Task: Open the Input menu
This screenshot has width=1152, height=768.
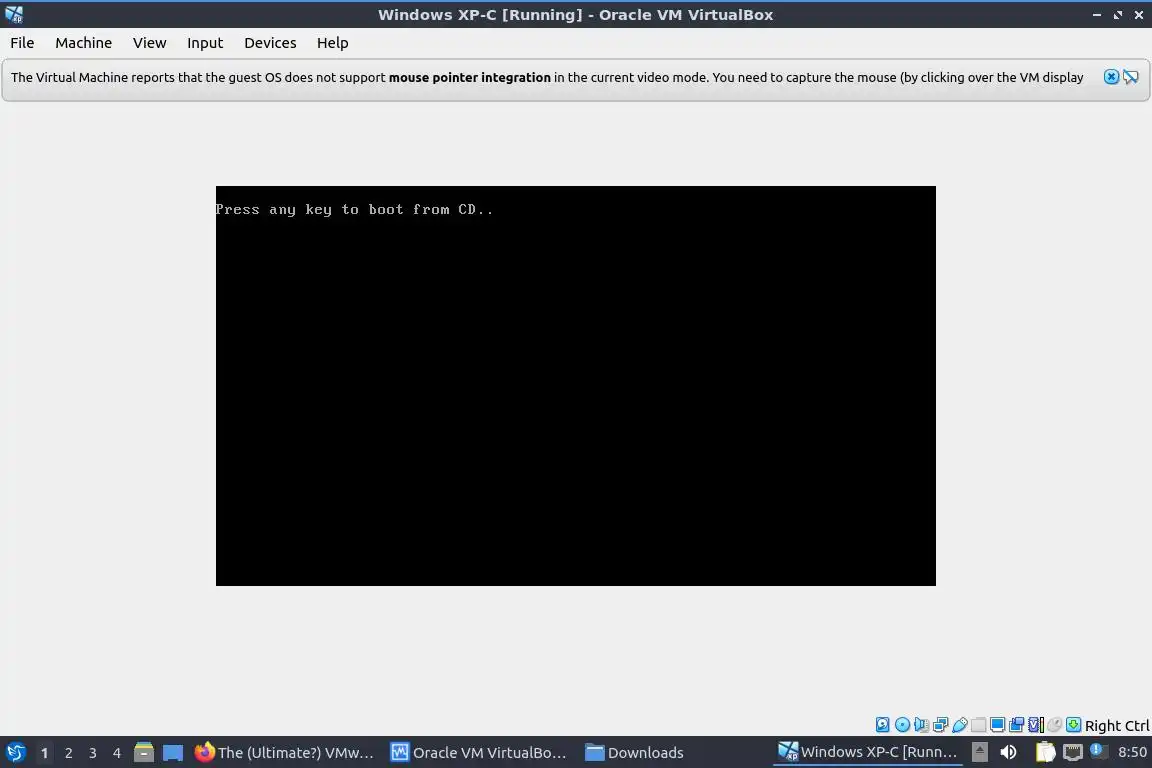Action: (x=204, y=43)
